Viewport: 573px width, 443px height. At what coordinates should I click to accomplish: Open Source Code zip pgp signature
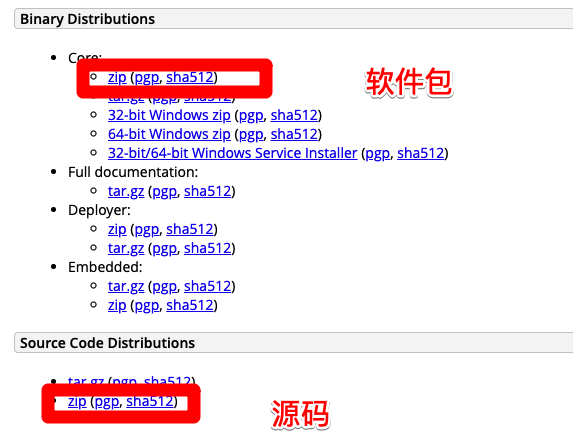click(107, 402)
